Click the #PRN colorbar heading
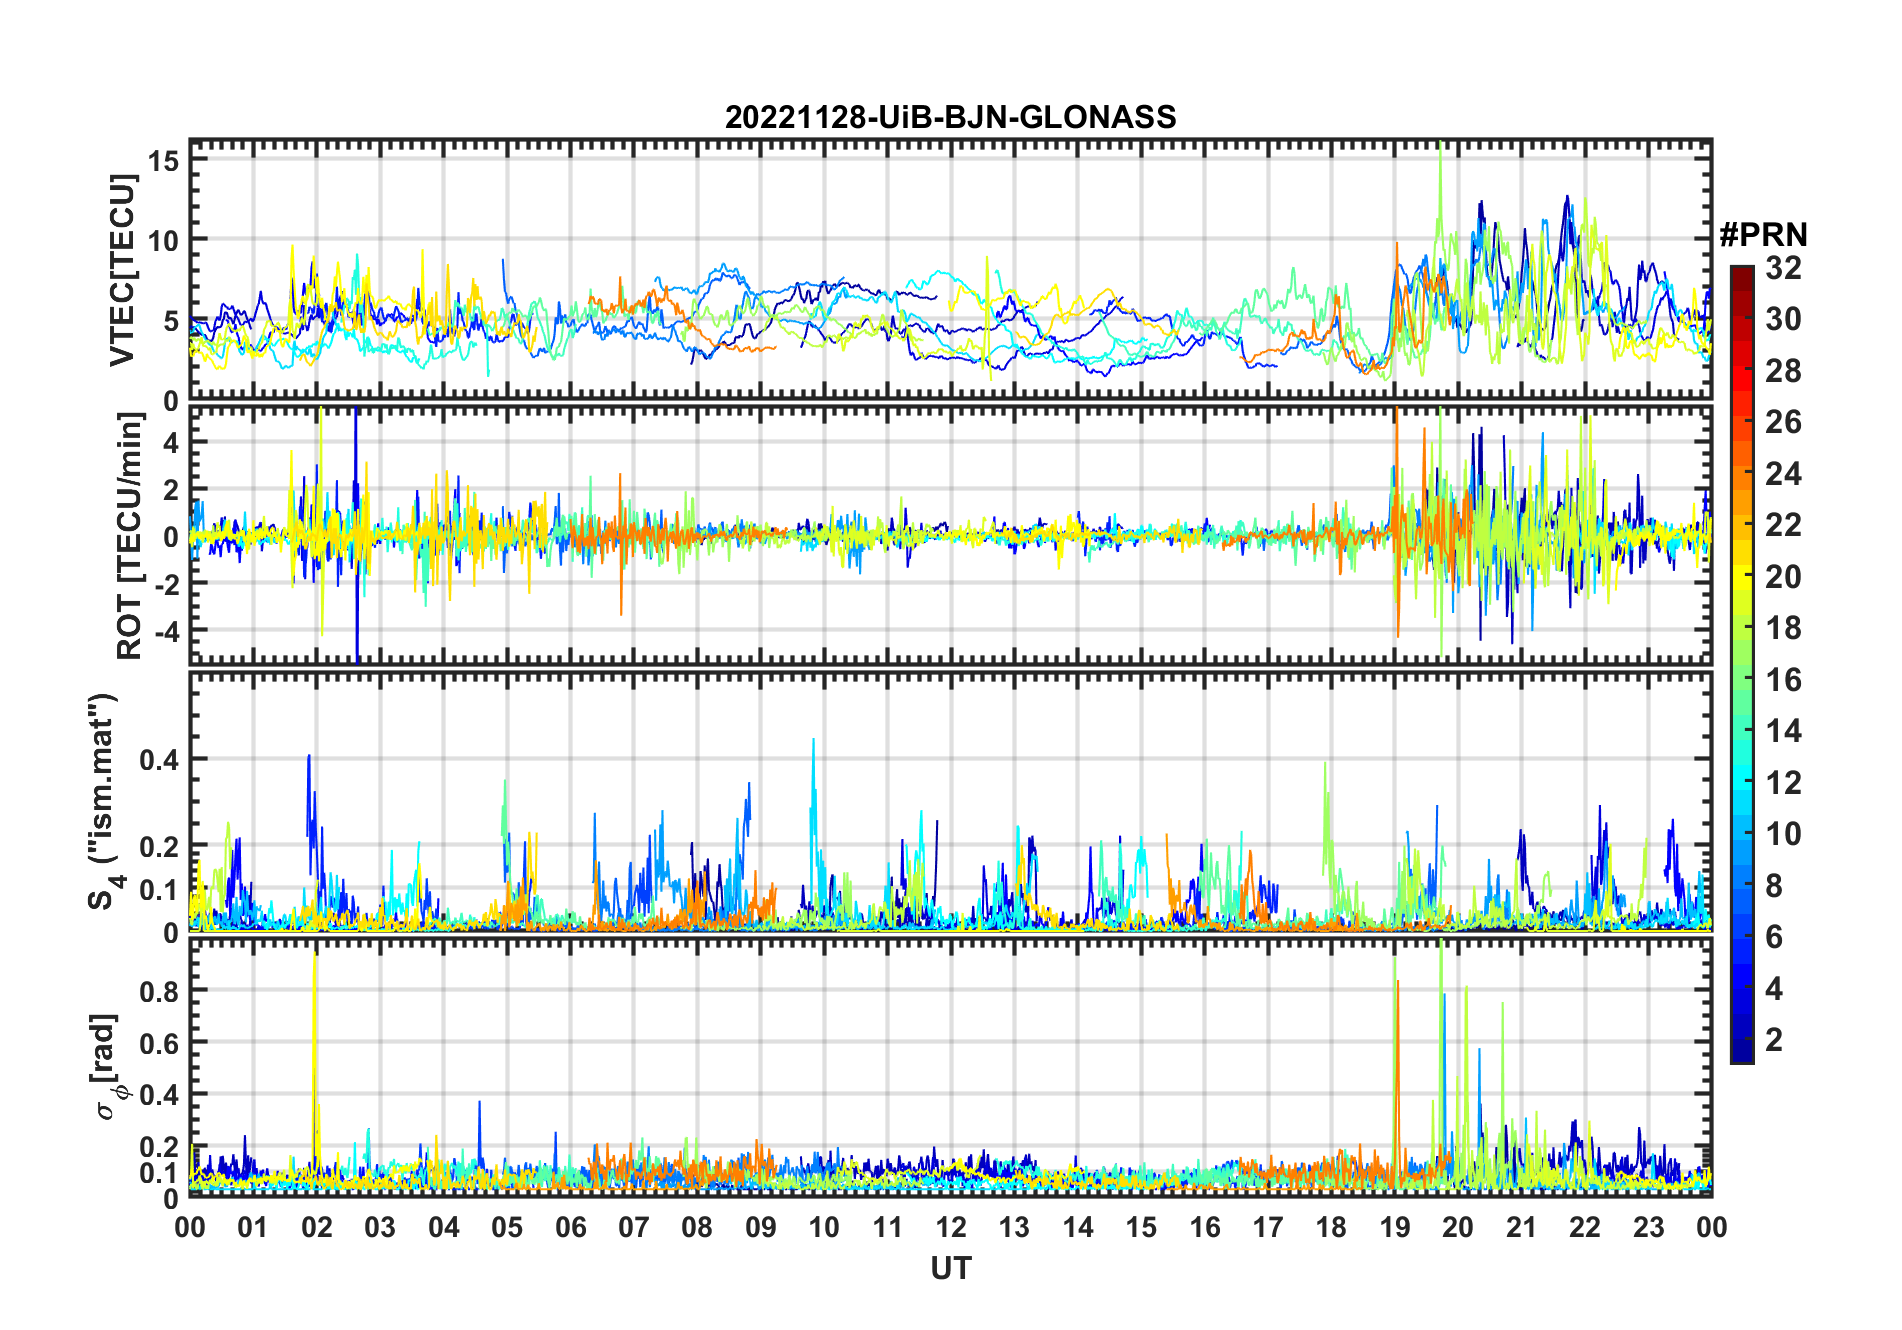Screen dimensions: 1902x1330 tap(1763, 235)
